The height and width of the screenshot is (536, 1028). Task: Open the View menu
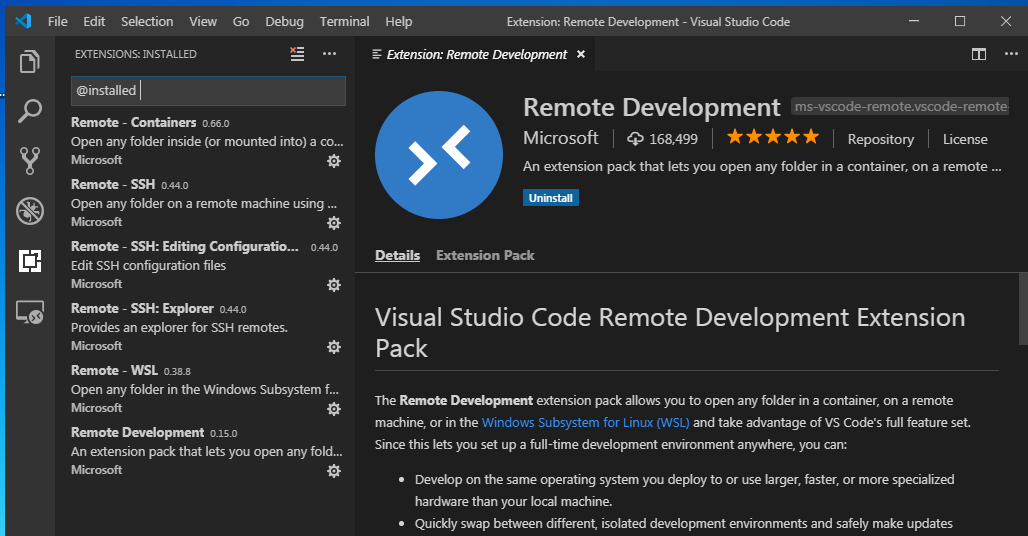(203, 22)
